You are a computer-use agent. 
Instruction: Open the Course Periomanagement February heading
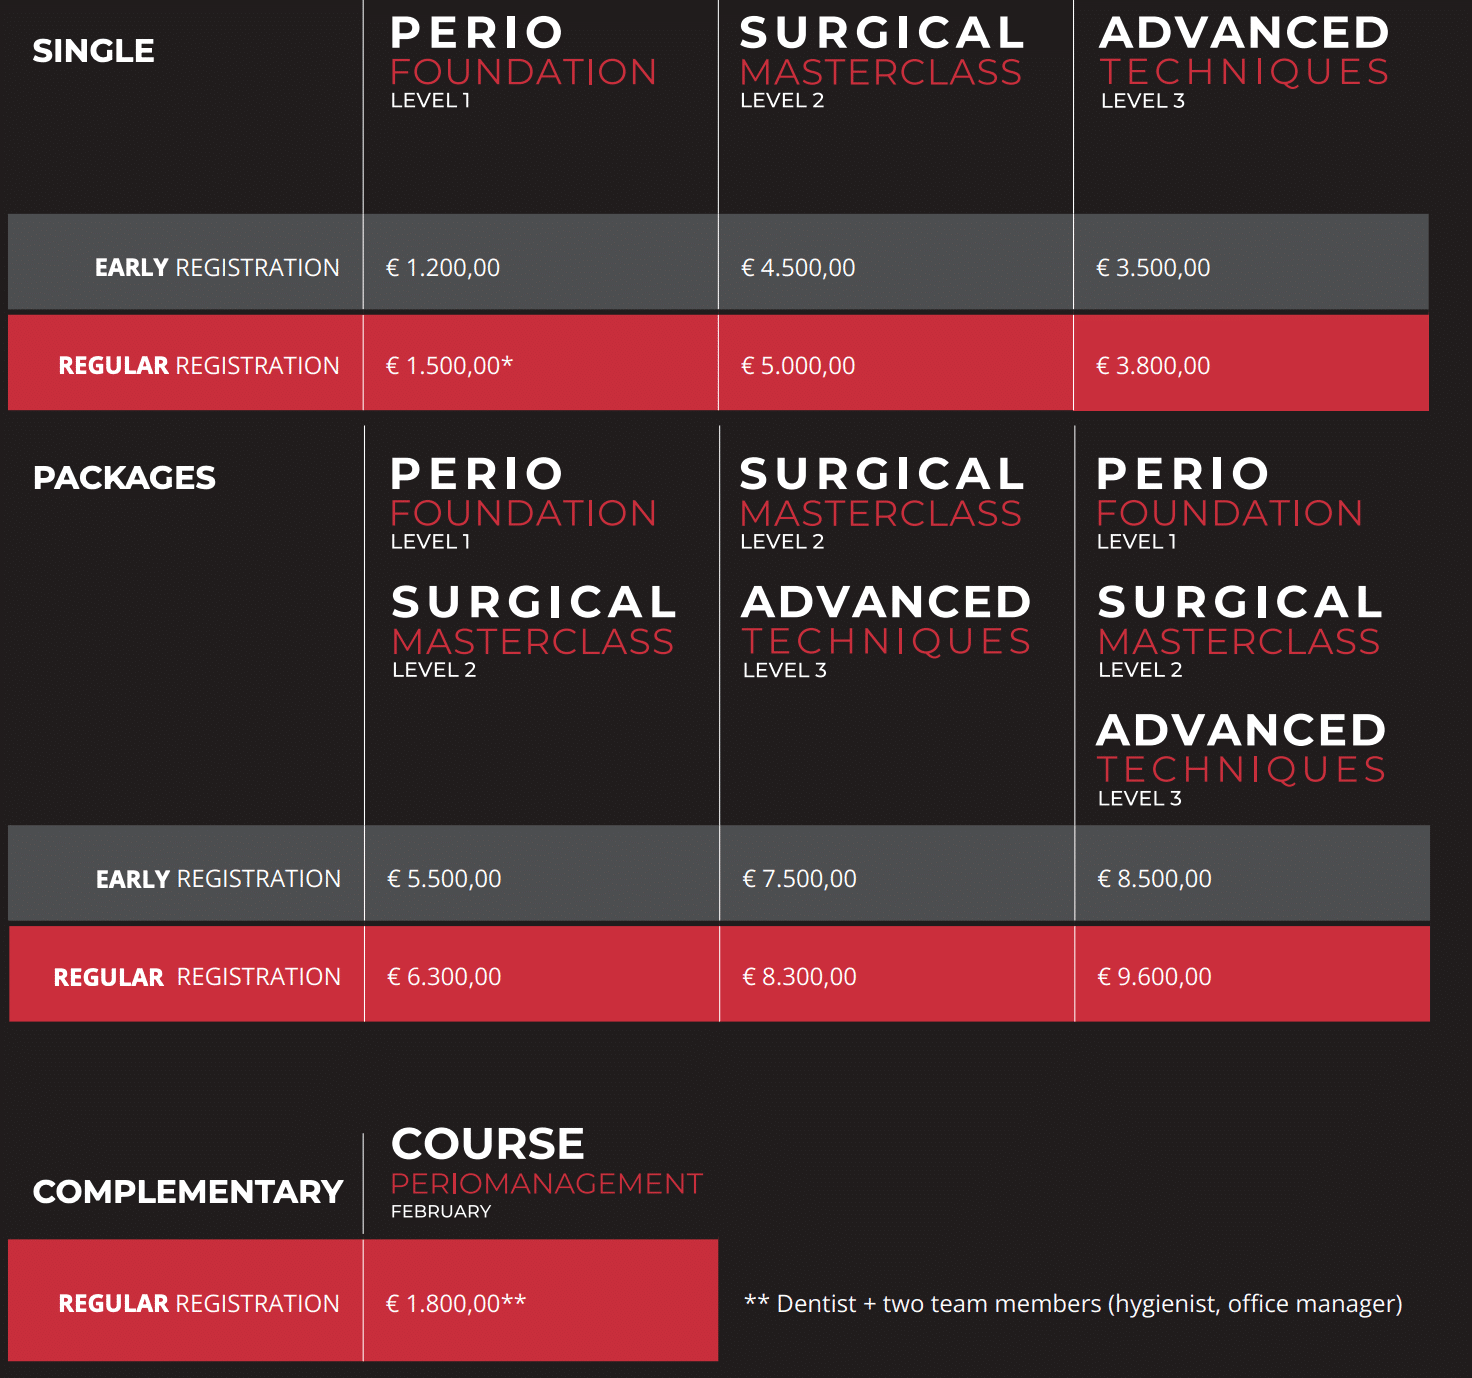point(546,1170)
